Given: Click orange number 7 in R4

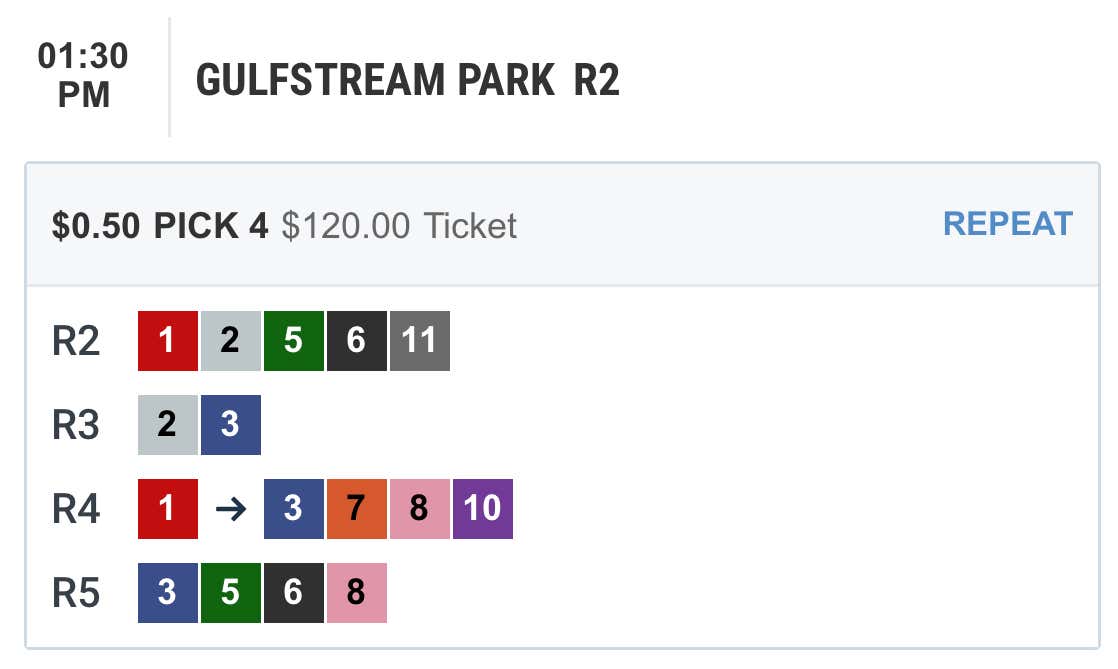Looking at the screenshot, I should point(357,509).
